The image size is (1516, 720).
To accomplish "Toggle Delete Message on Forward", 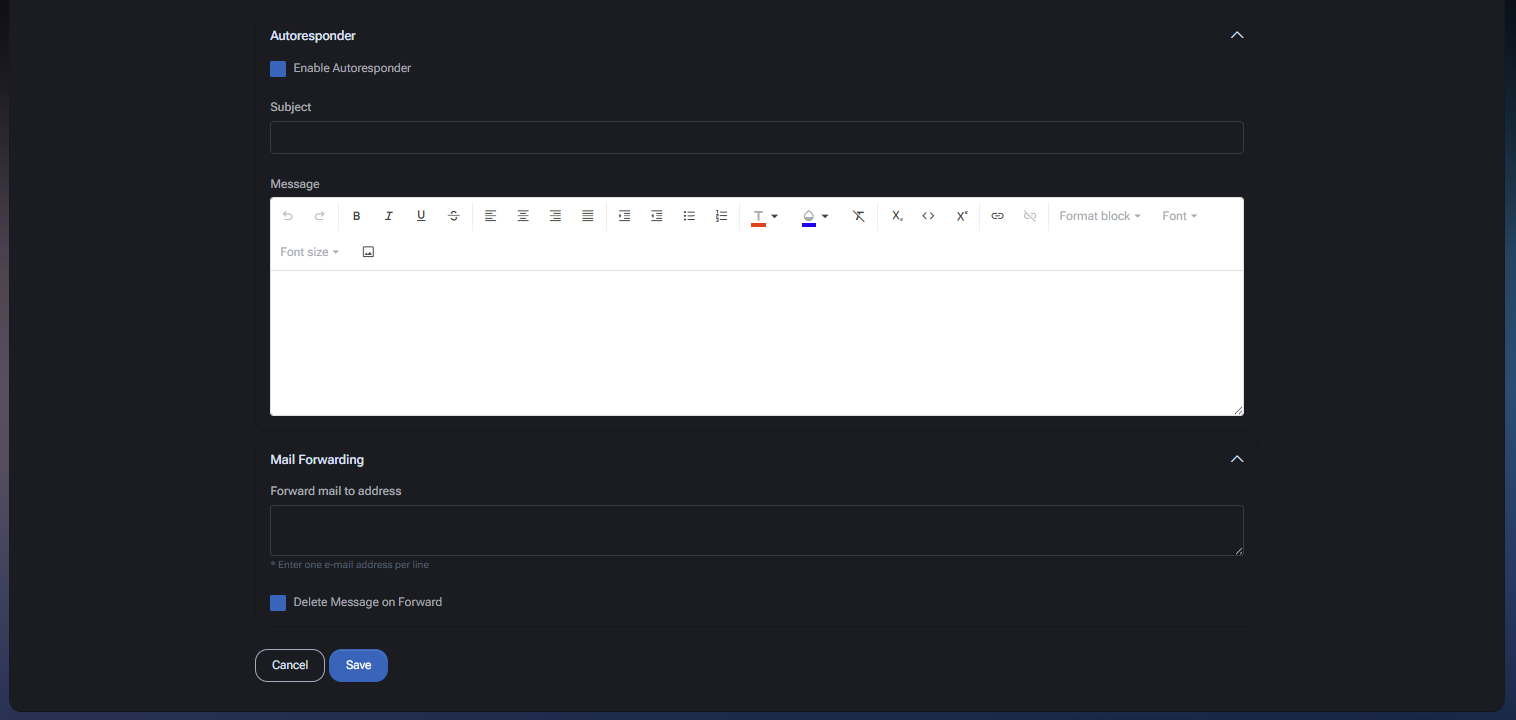I will (x=277, y=602).
